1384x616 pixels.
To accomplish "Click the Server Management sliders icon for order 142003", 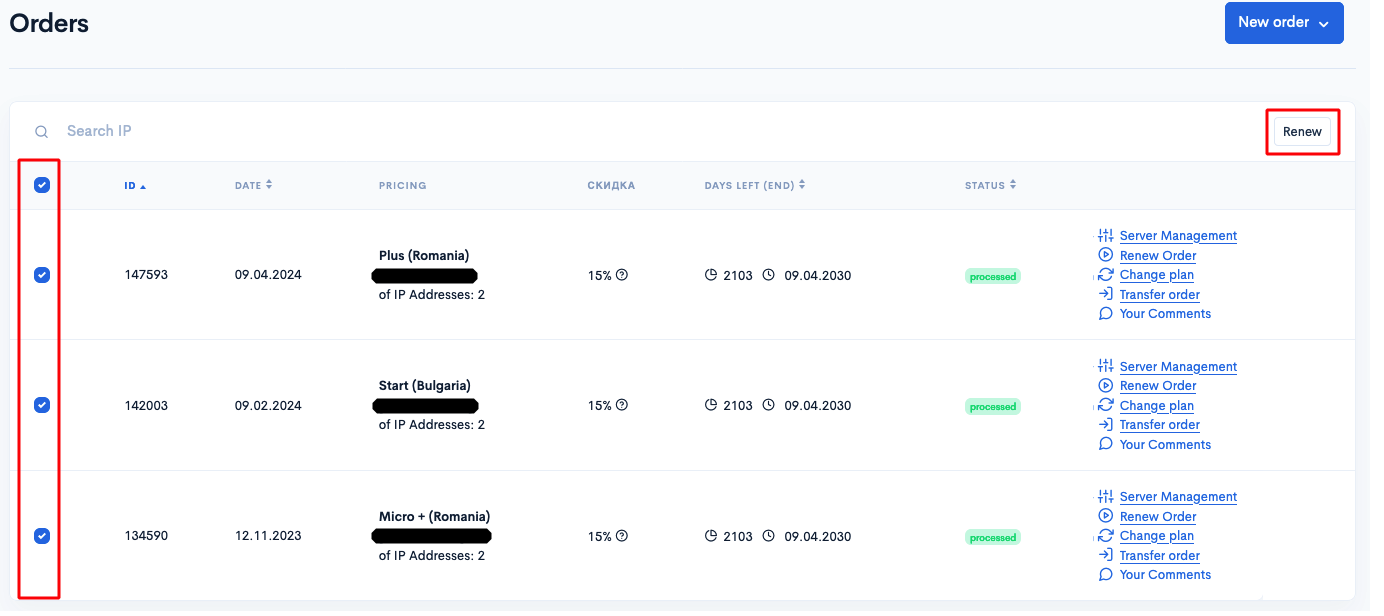I will (1105, 366).
